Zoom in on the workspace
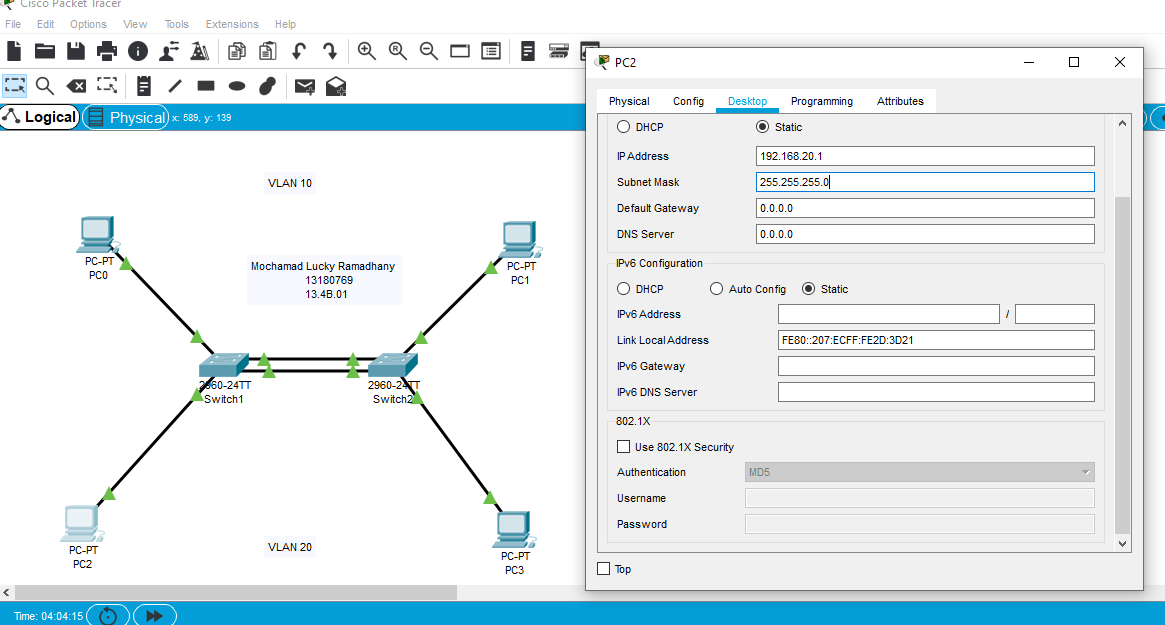Viewport: 1165px width, 625px height. (366, 51)
